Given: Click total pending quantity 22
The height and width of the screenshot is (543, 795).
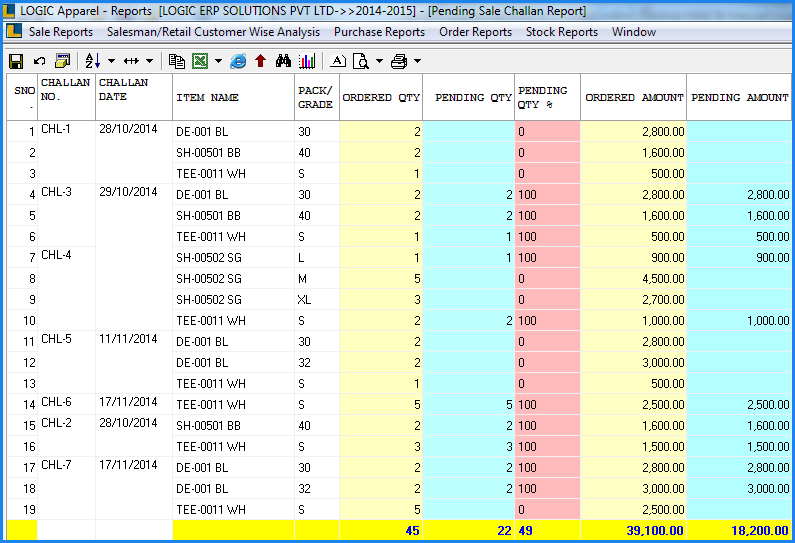Looking at the screenshot, I should (468, 530).
